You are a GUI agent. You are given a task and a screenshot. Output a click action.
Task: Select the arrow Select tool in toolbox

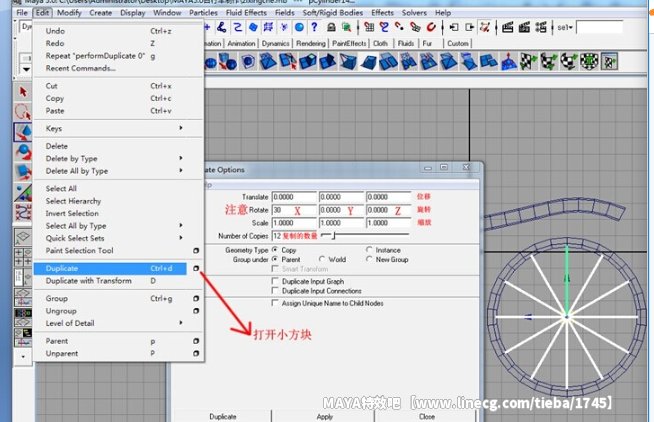click(x=23, y=91)
